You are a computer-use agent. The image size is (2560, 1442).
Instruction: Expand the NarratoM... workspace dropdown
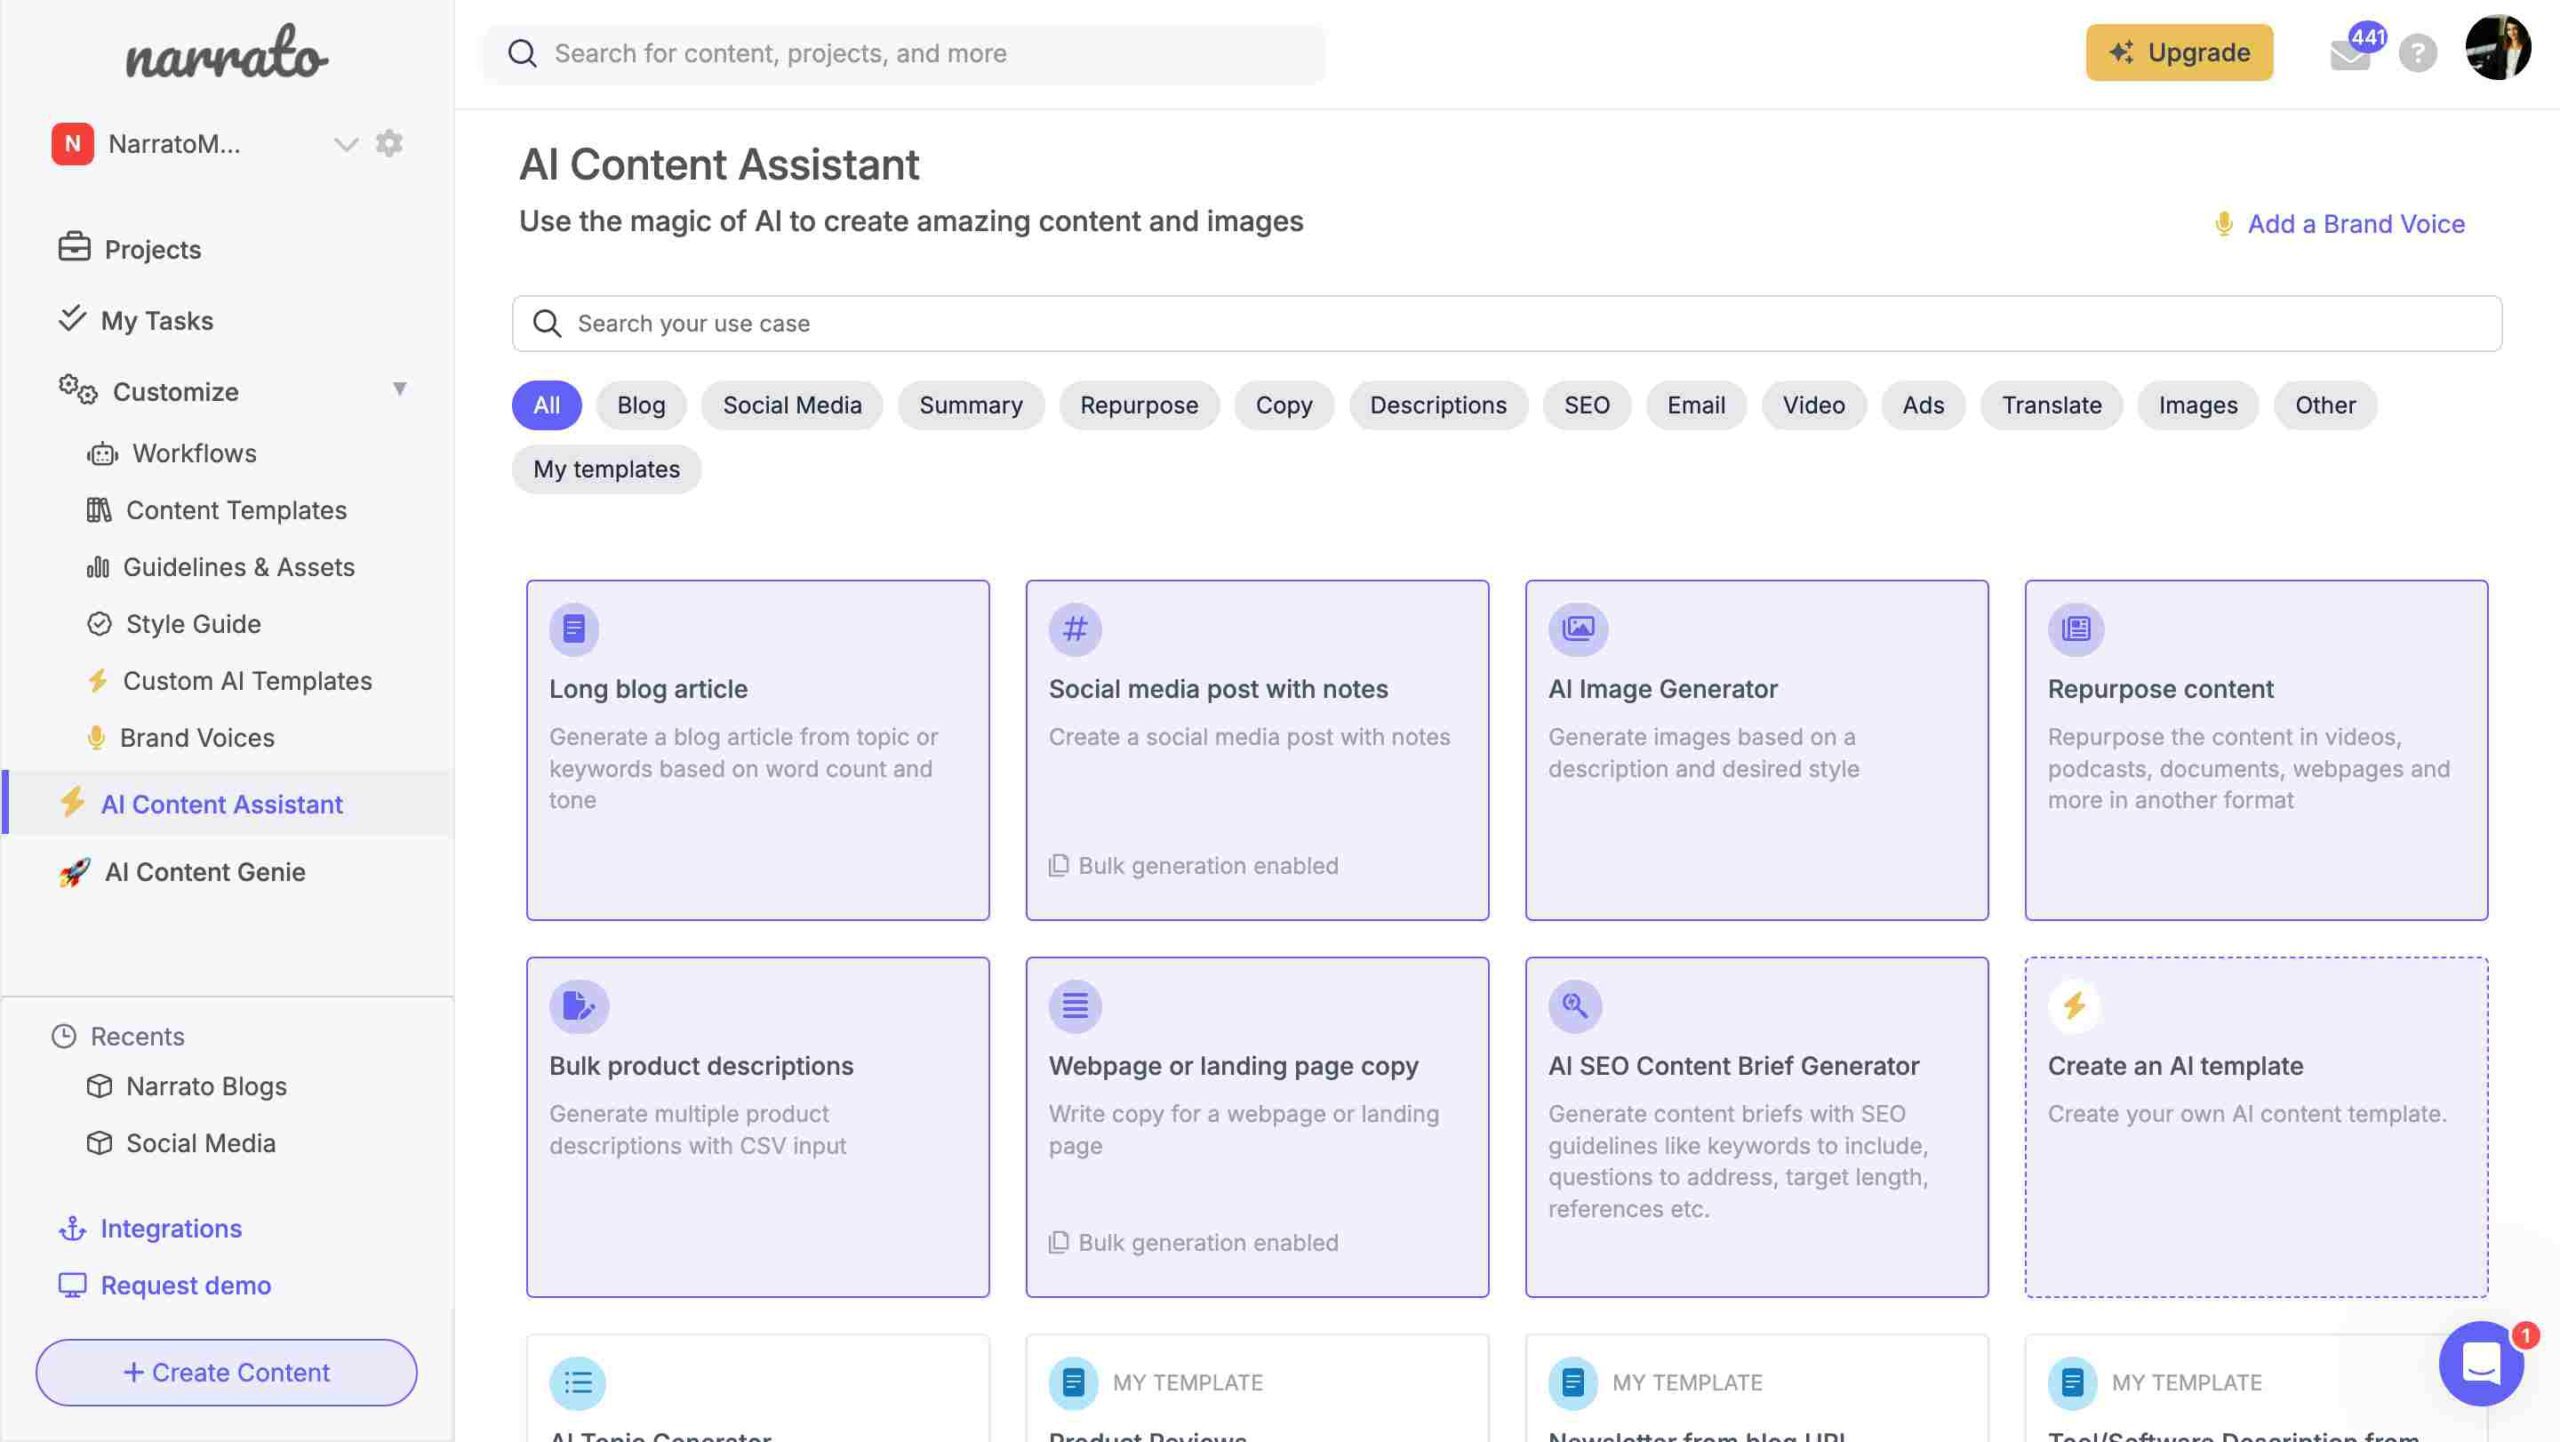345,142
